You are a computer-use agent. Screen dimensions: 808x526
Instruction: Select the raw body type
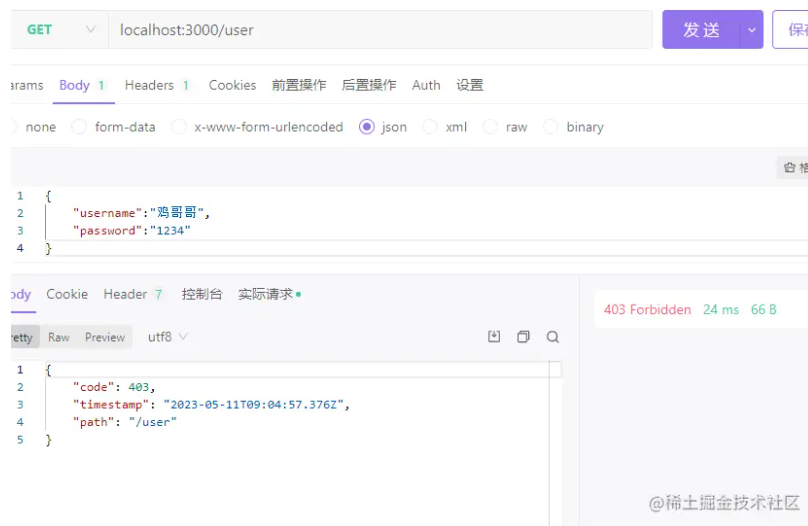click(505, 127)
